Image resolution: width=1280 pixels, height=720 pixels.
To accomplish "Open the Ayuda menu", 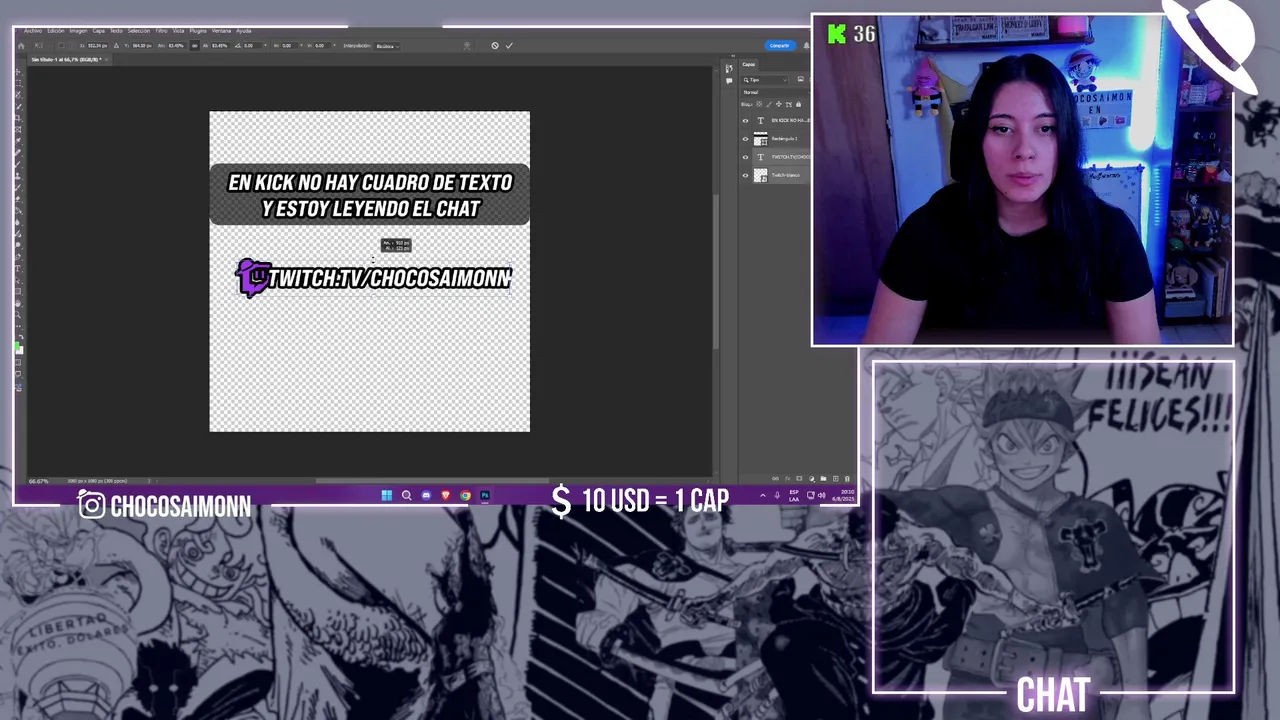I will tap(244, 31).
